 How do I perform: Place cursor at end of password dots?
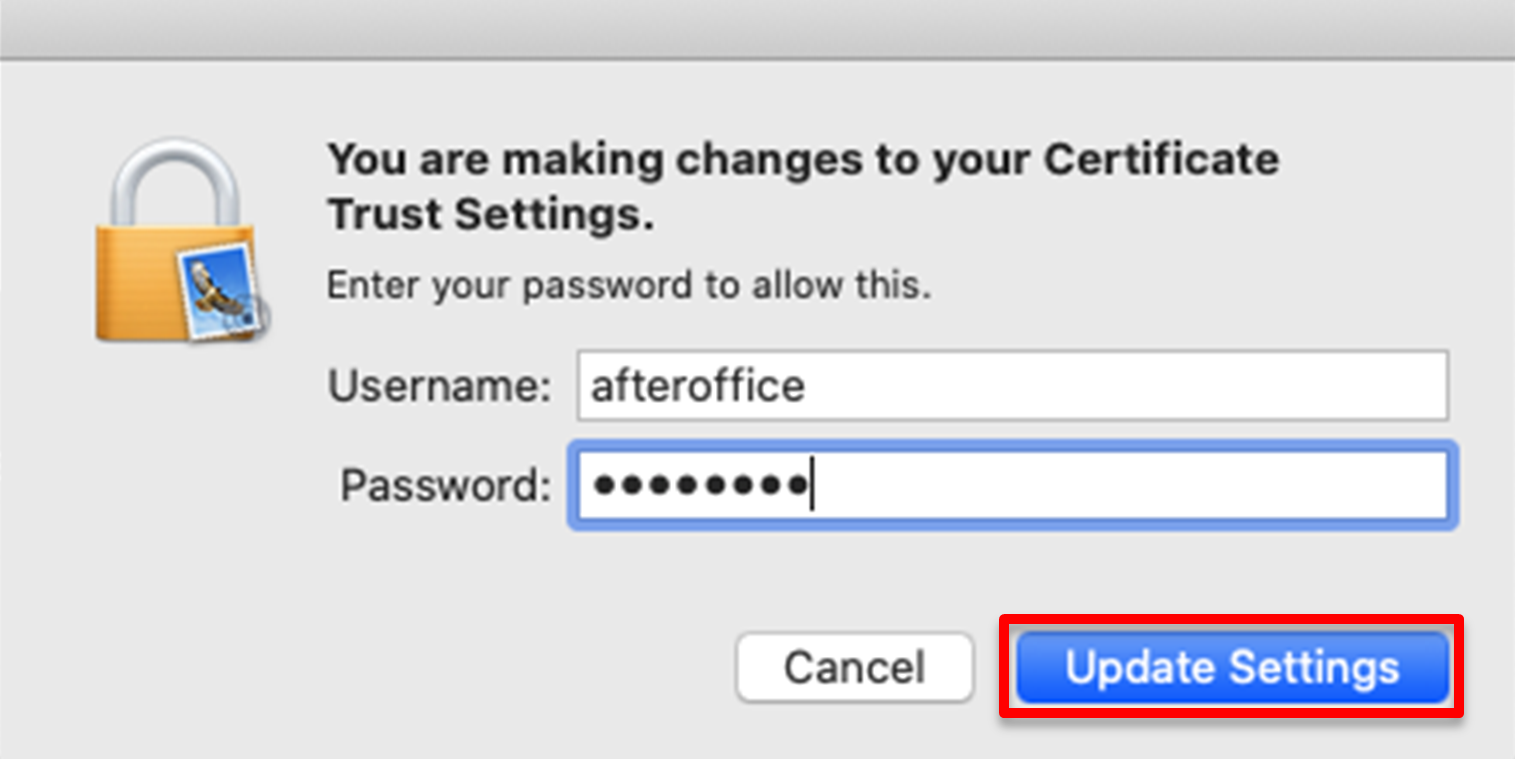tap(811, 486)
